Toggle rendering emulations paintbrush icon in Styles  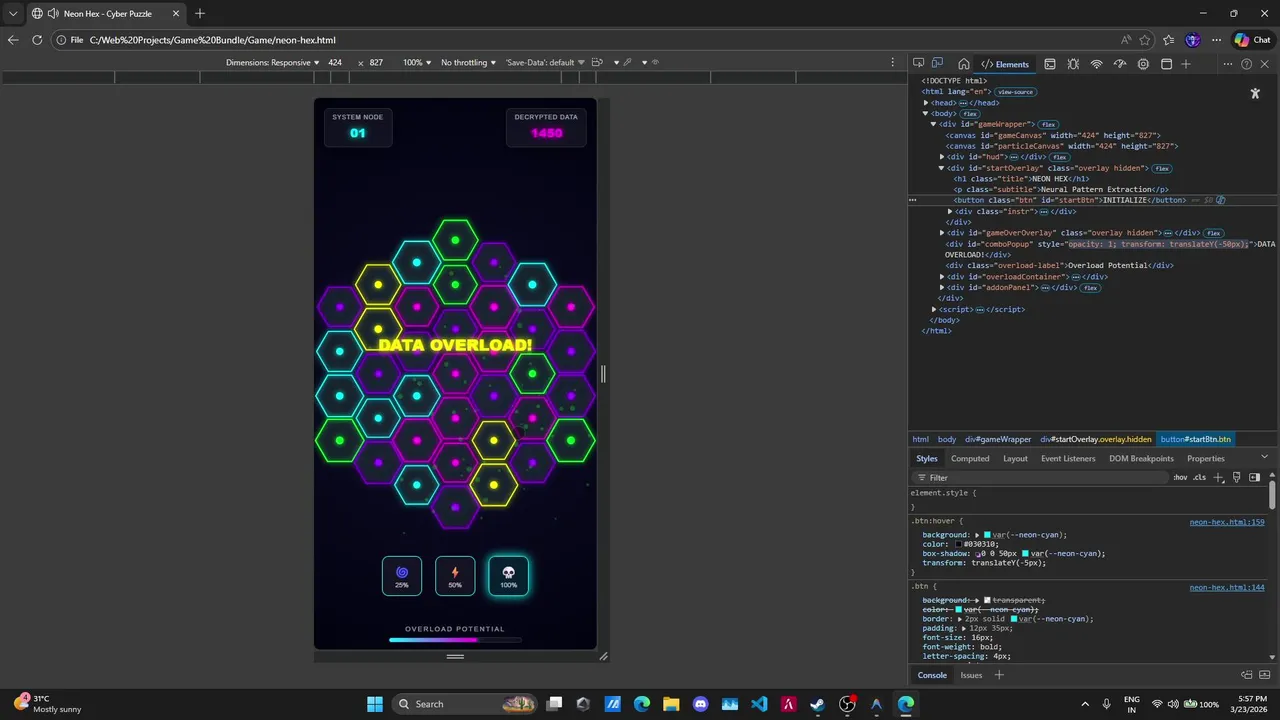coord(1236,477)
